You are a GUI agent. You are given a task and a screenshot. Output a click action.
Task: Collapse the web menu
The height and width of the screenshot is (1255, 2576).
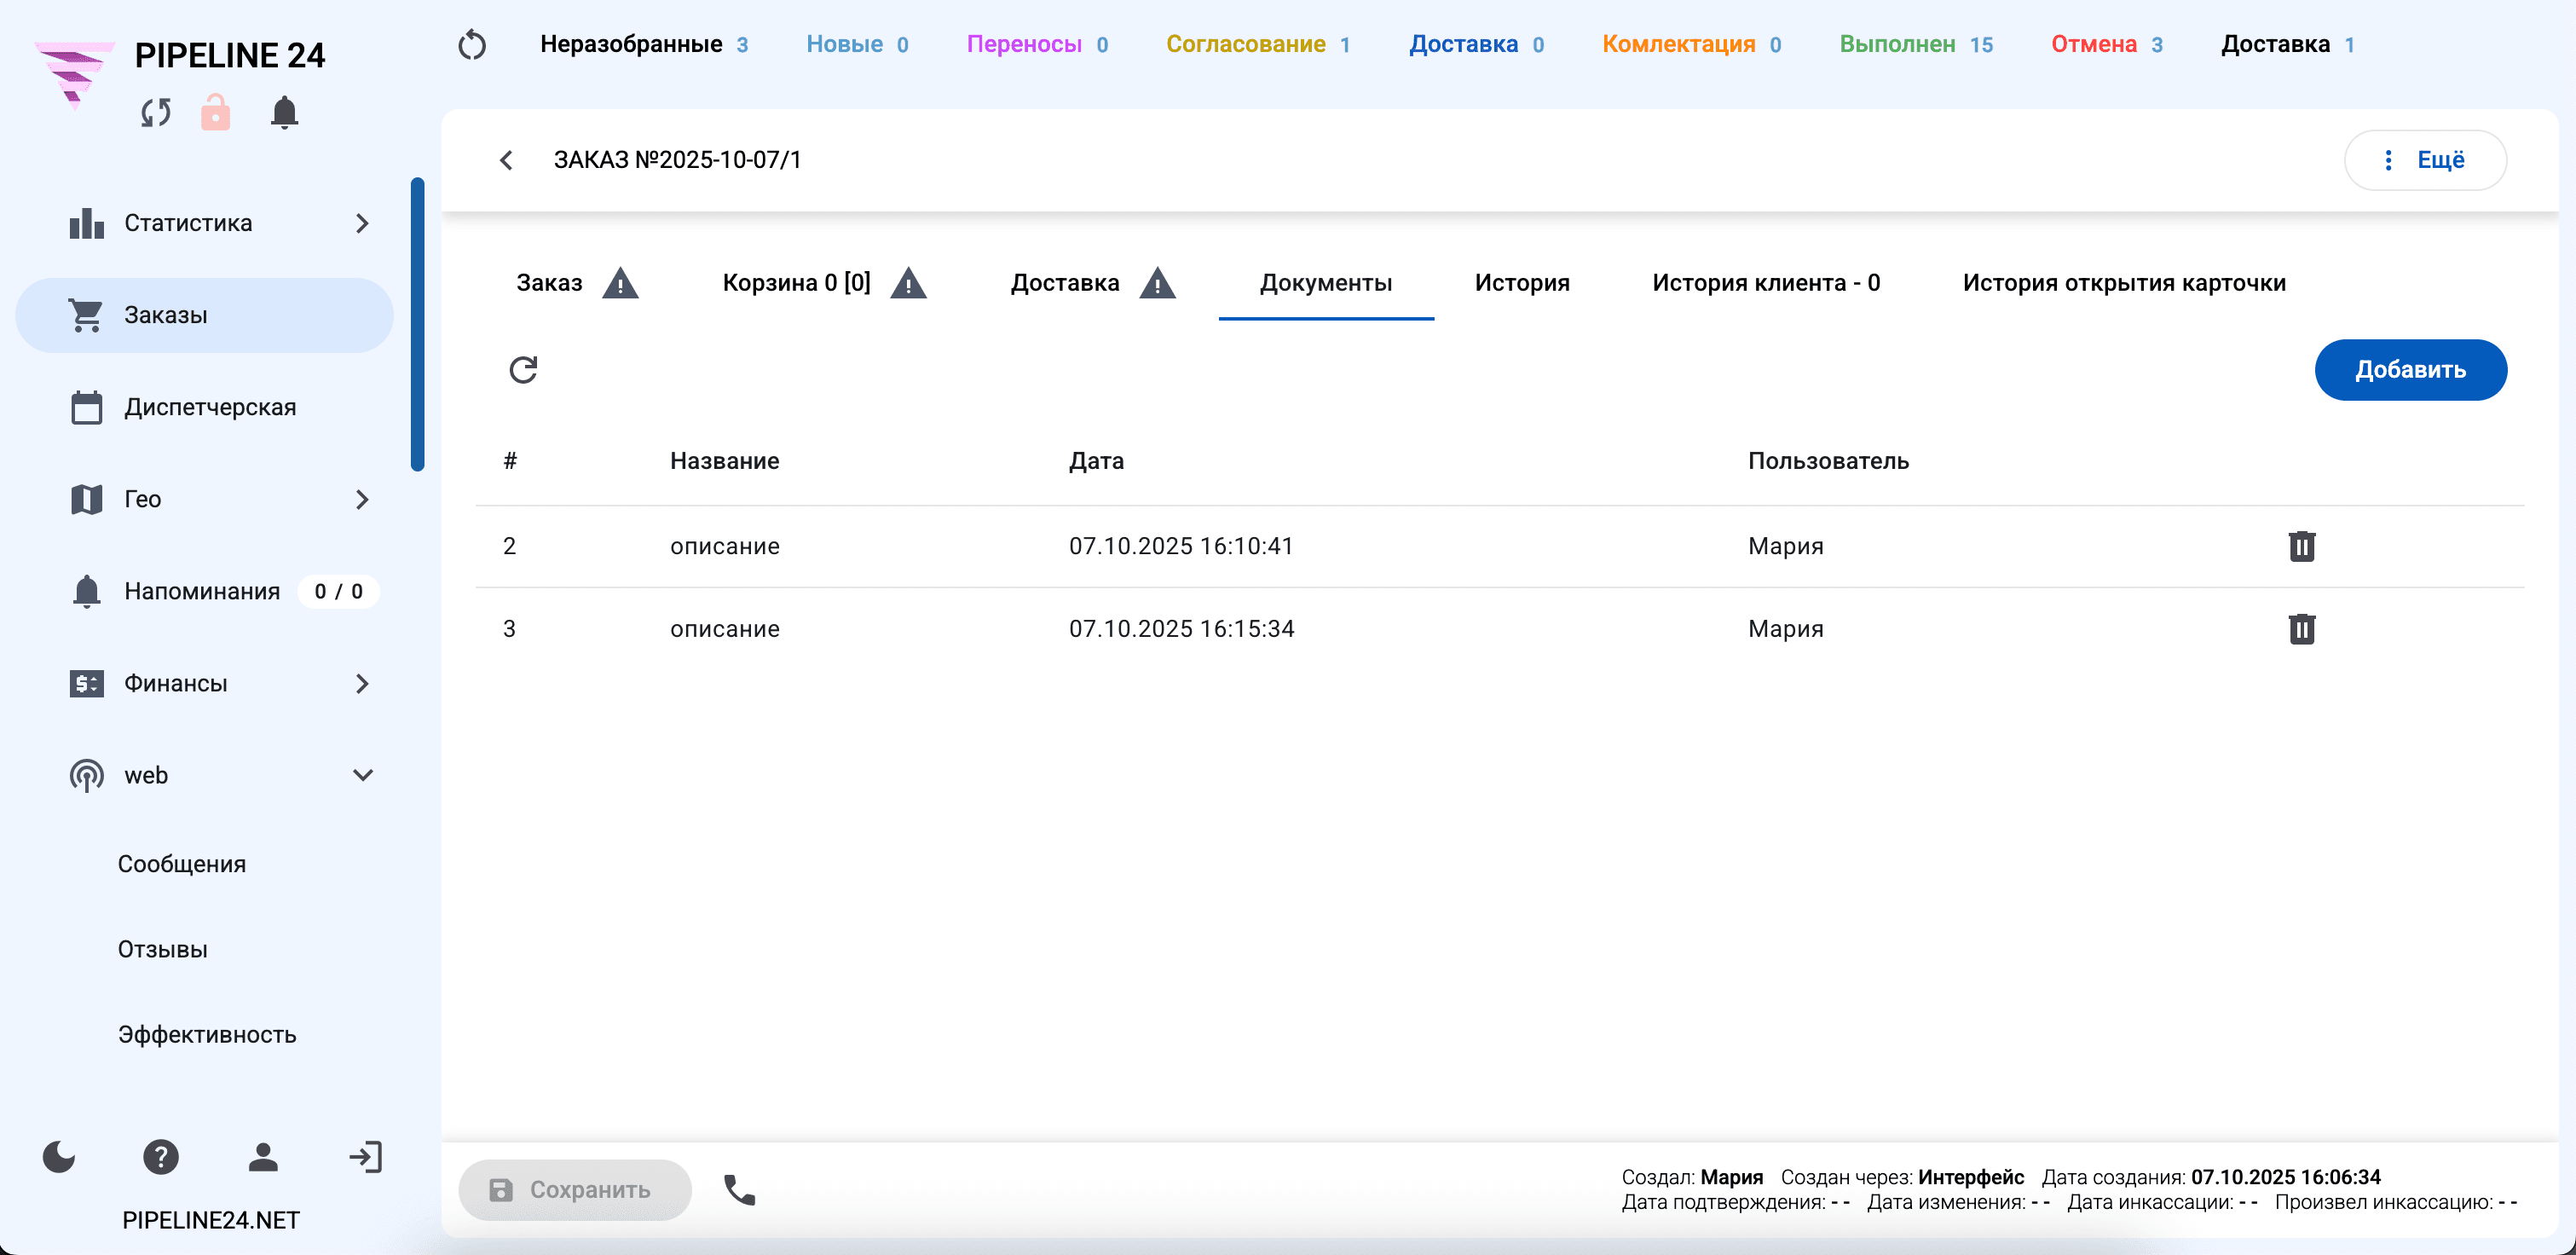[363, 775]
